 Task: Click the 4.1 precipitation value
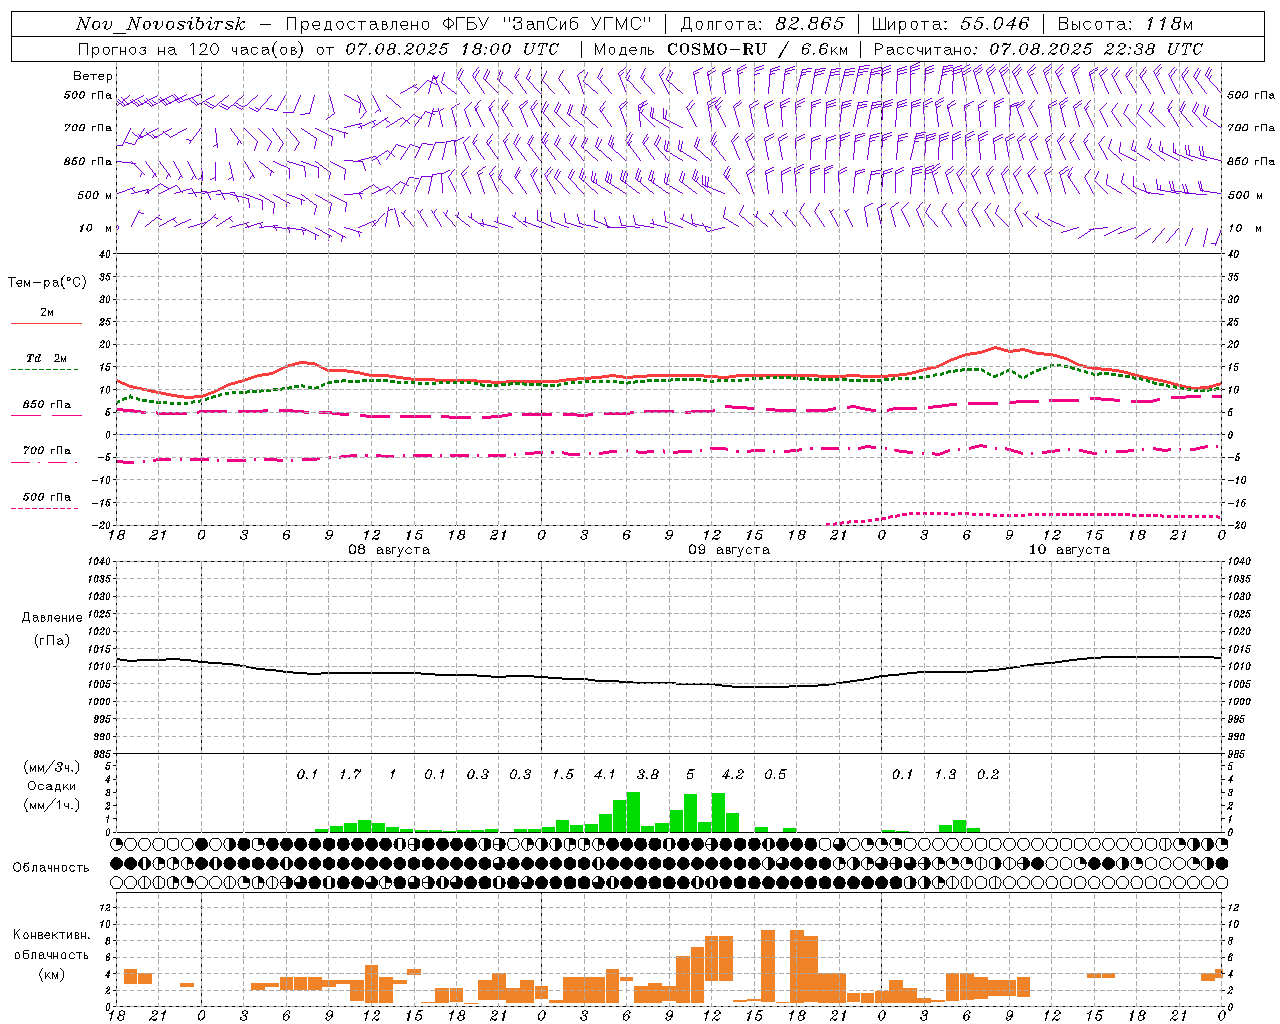(605, 774)
